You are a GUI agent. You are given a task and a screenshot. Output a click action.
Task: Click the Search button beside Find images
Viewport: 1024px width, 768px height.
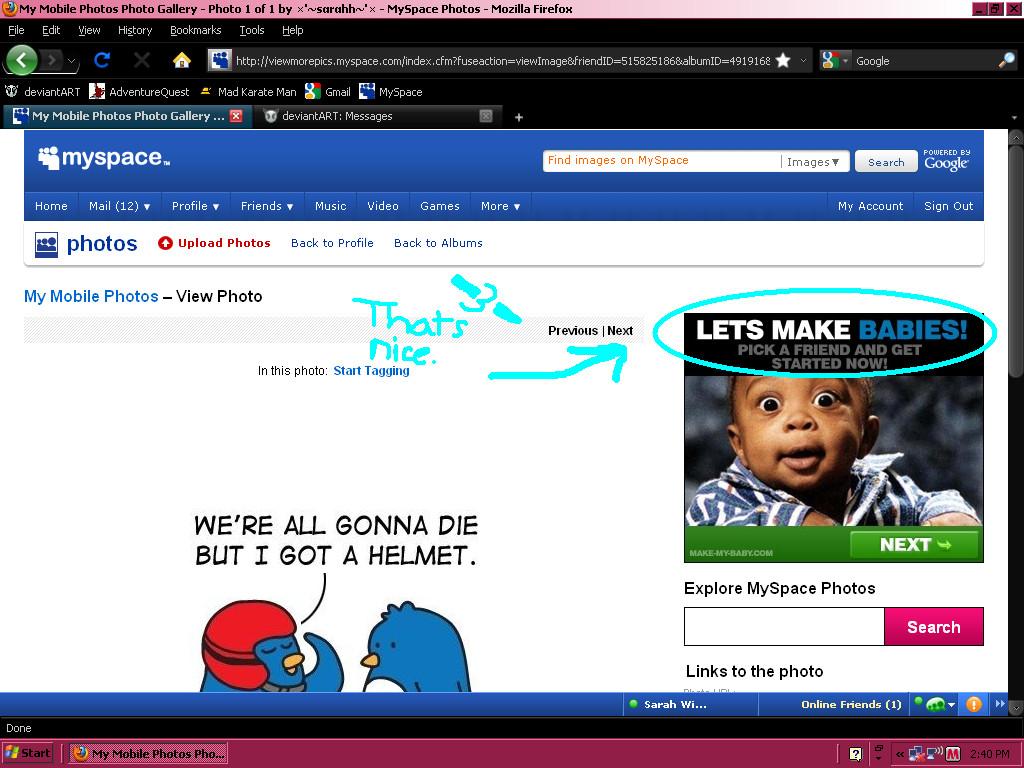coord(886,162)
